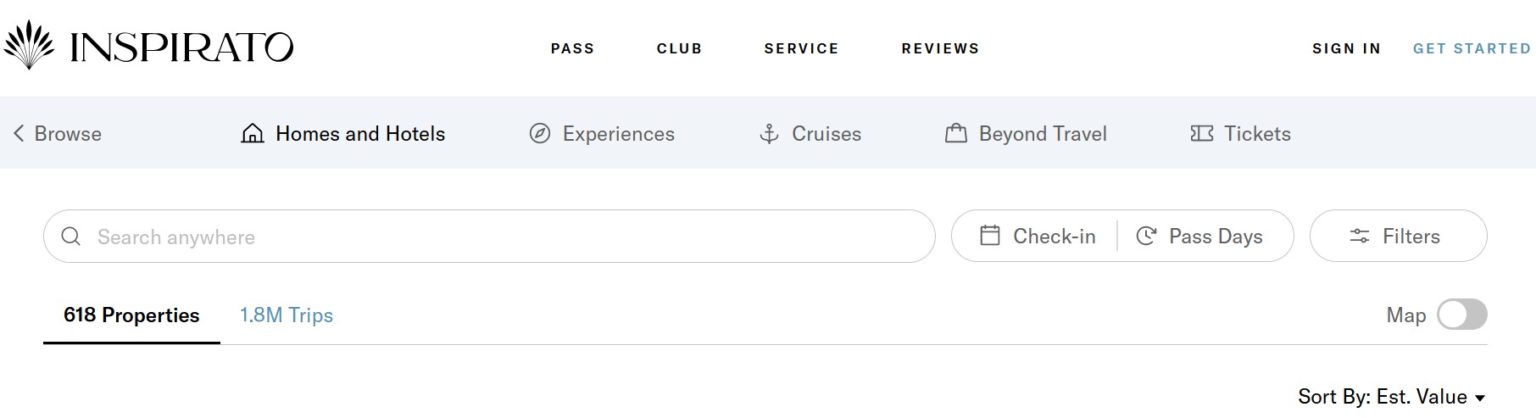
Task: Click the Search anywhere input field
Action: (x=500, y=237)
